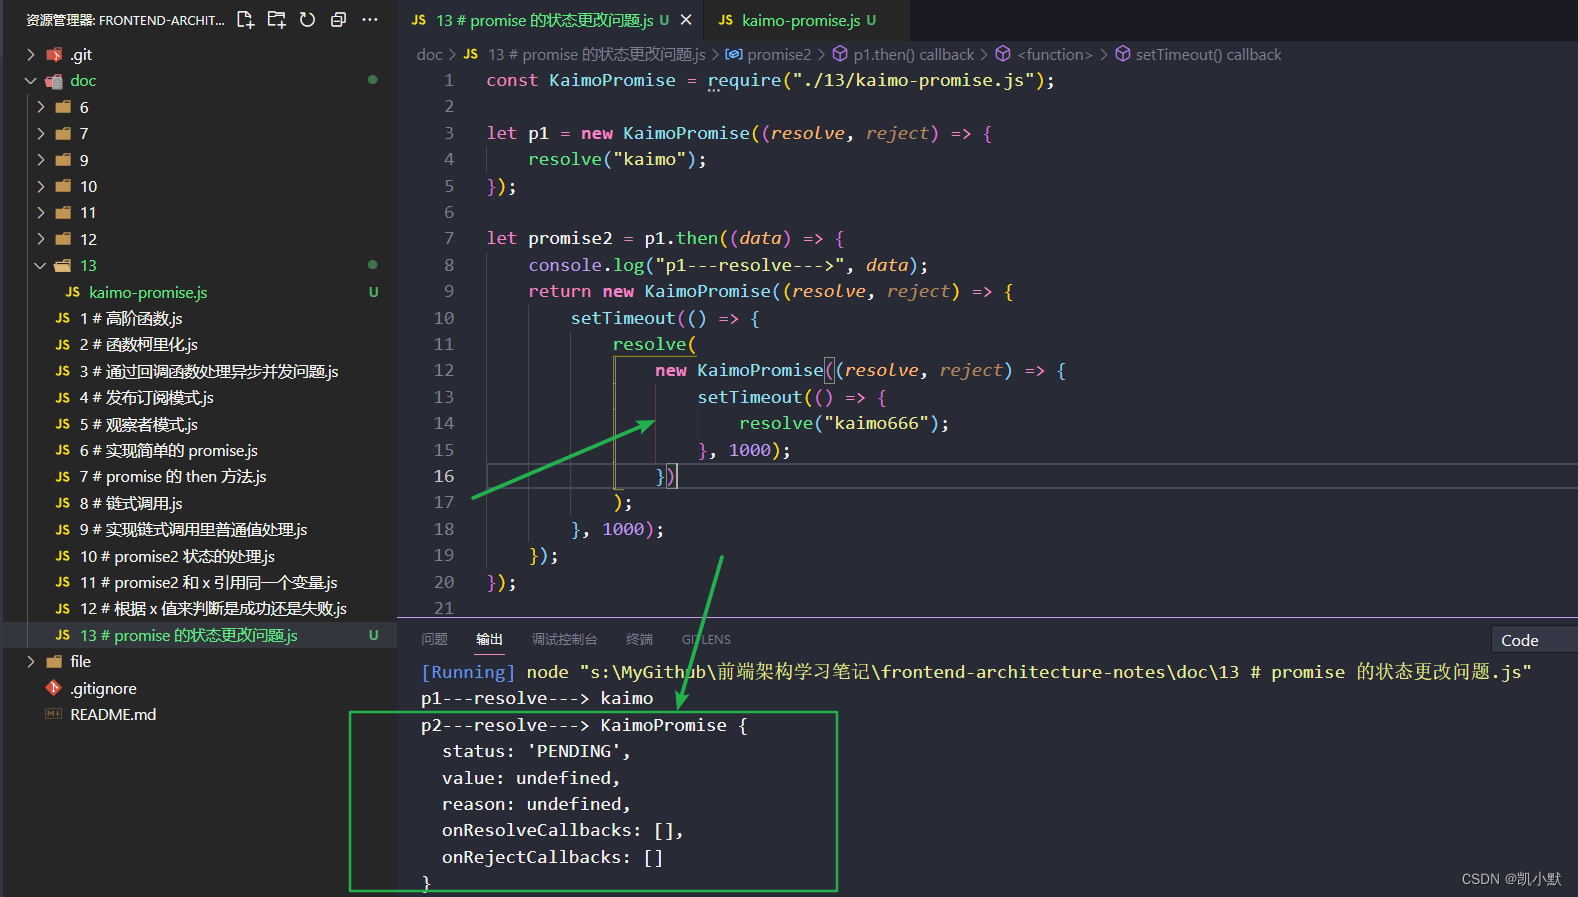
Task: Place cursor on the require line of code
Action: click(x=770, y=80)
